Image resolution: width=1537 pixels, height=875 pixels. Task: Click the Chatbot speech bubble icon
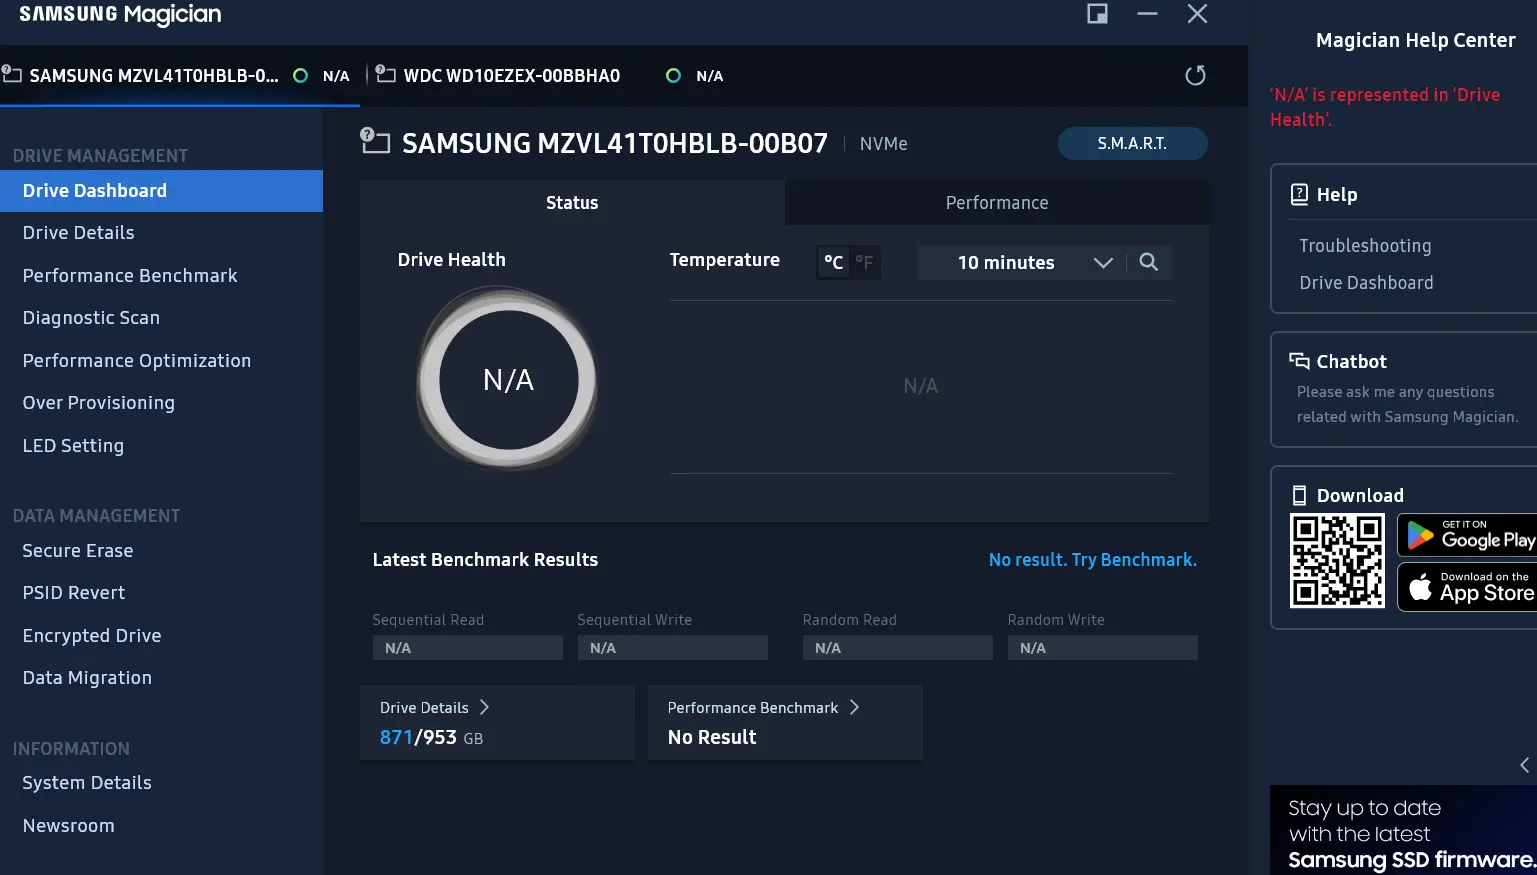point(1299,361)
